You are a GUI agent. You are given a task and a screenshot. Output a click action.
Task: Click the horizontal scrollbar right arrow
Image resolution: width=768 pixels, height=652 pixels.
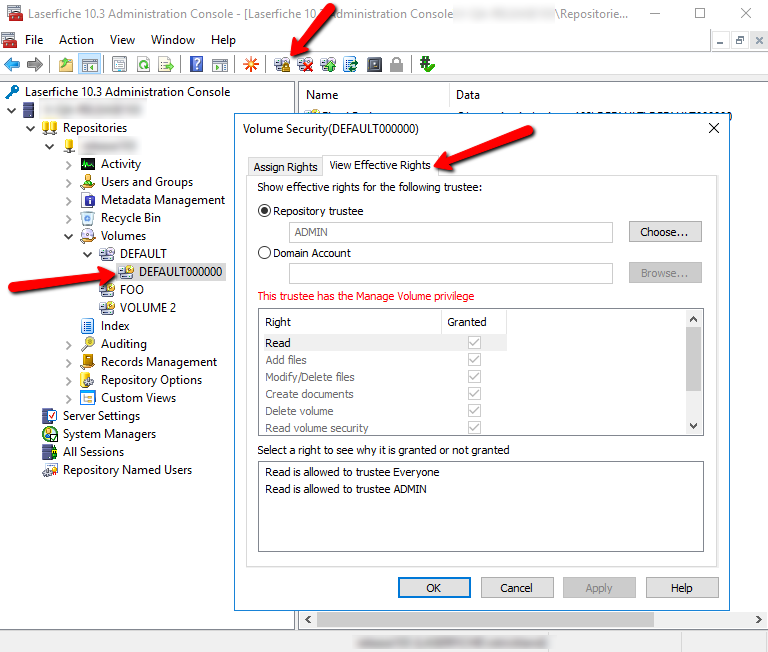[758, 619]
